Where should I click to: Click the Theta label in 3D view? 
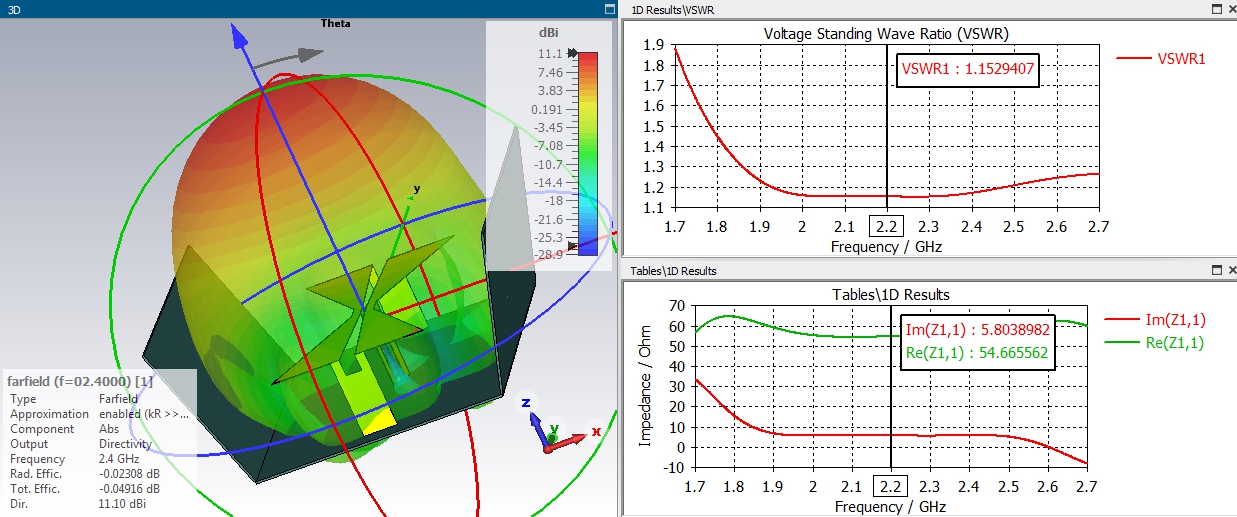[x=336, y=23]
